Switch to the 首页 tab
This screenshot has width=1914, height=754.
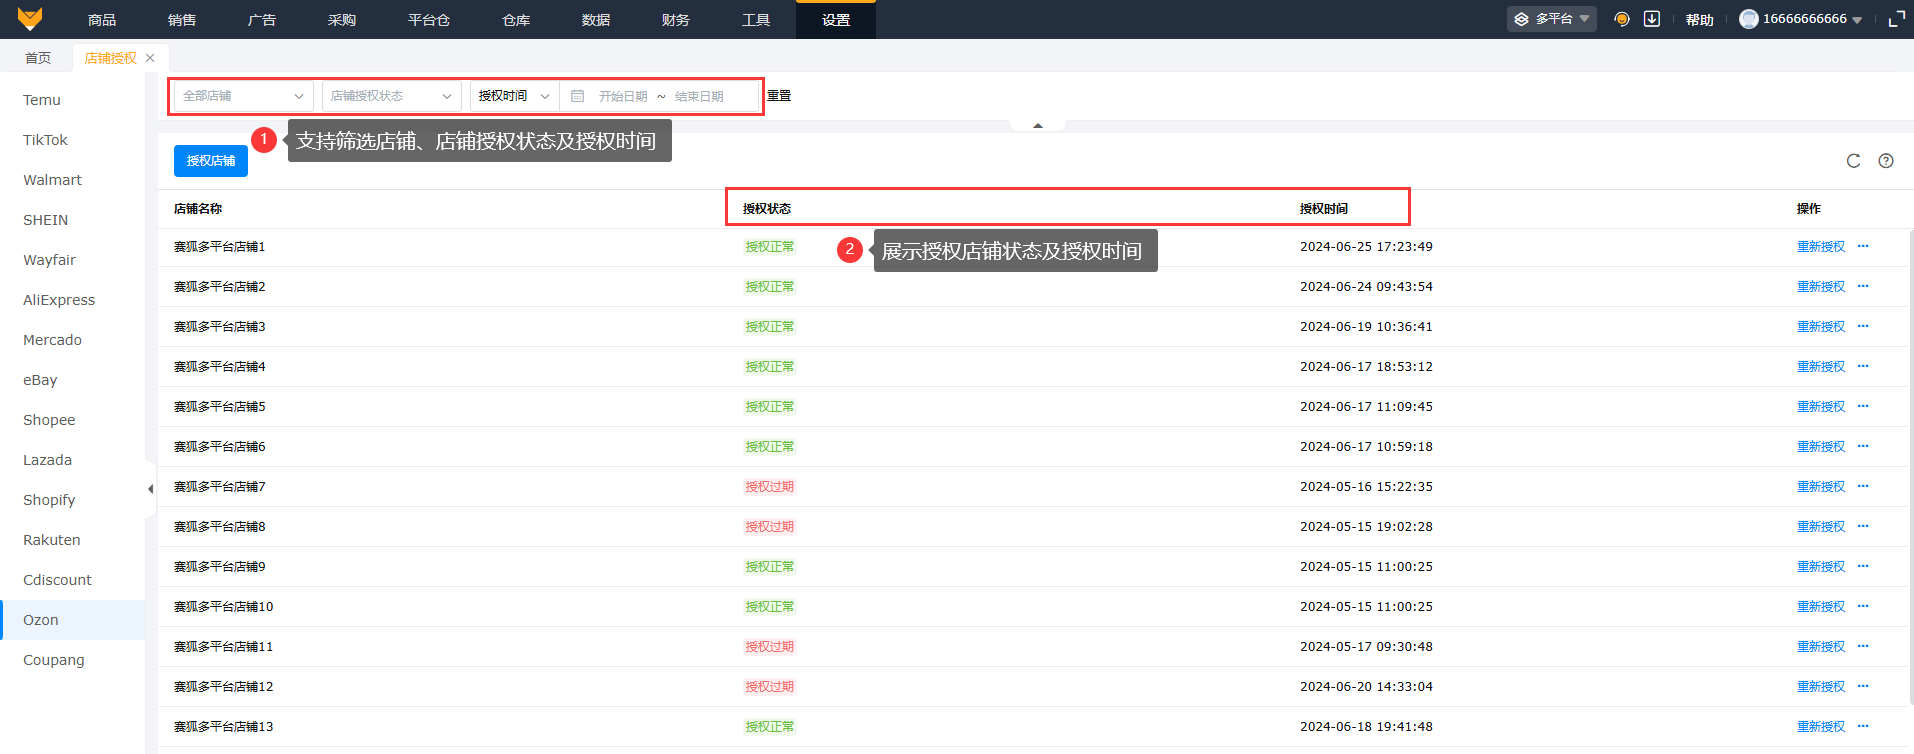click(x=38, y=58)
